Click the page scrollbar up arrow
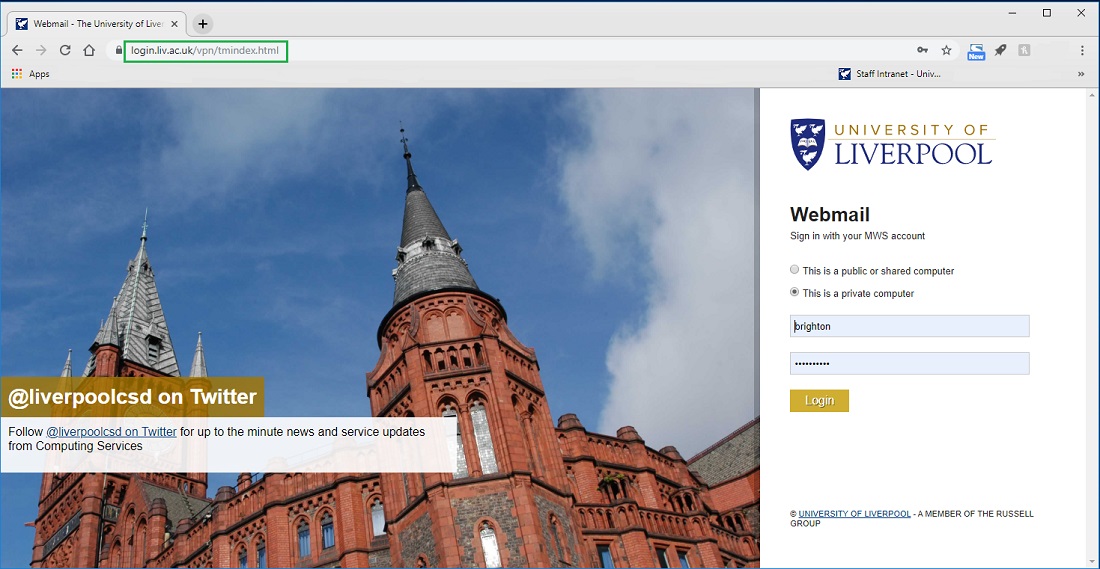 pyautogui.click(x=1093, y=94)
